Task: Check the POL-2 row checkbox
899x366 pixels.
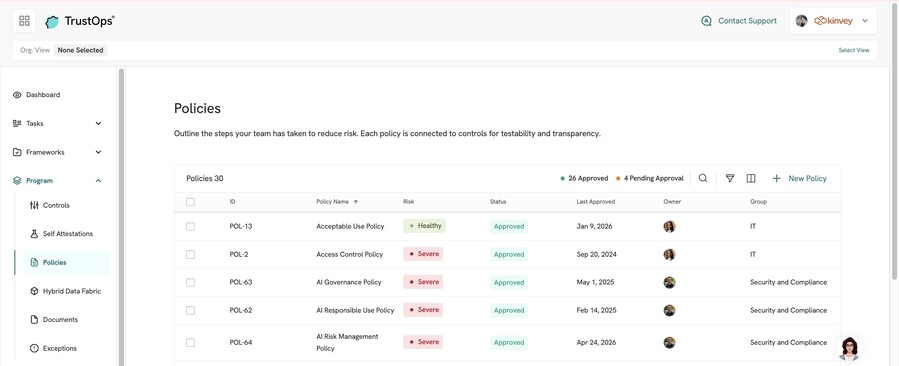Action: click(x=190, y=255)
